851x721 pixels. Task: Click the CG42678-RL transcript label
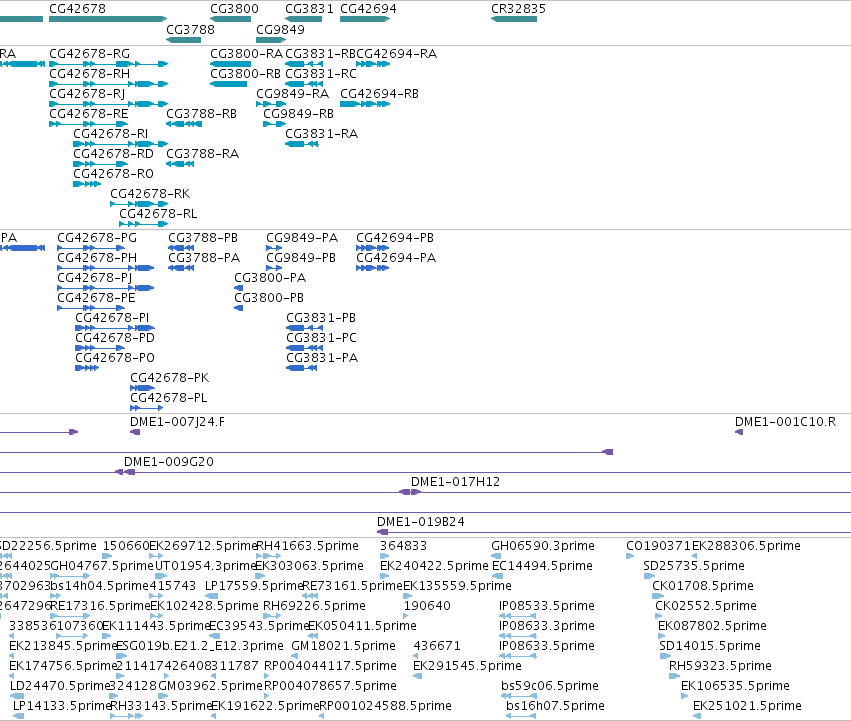[x=158, y=214]
